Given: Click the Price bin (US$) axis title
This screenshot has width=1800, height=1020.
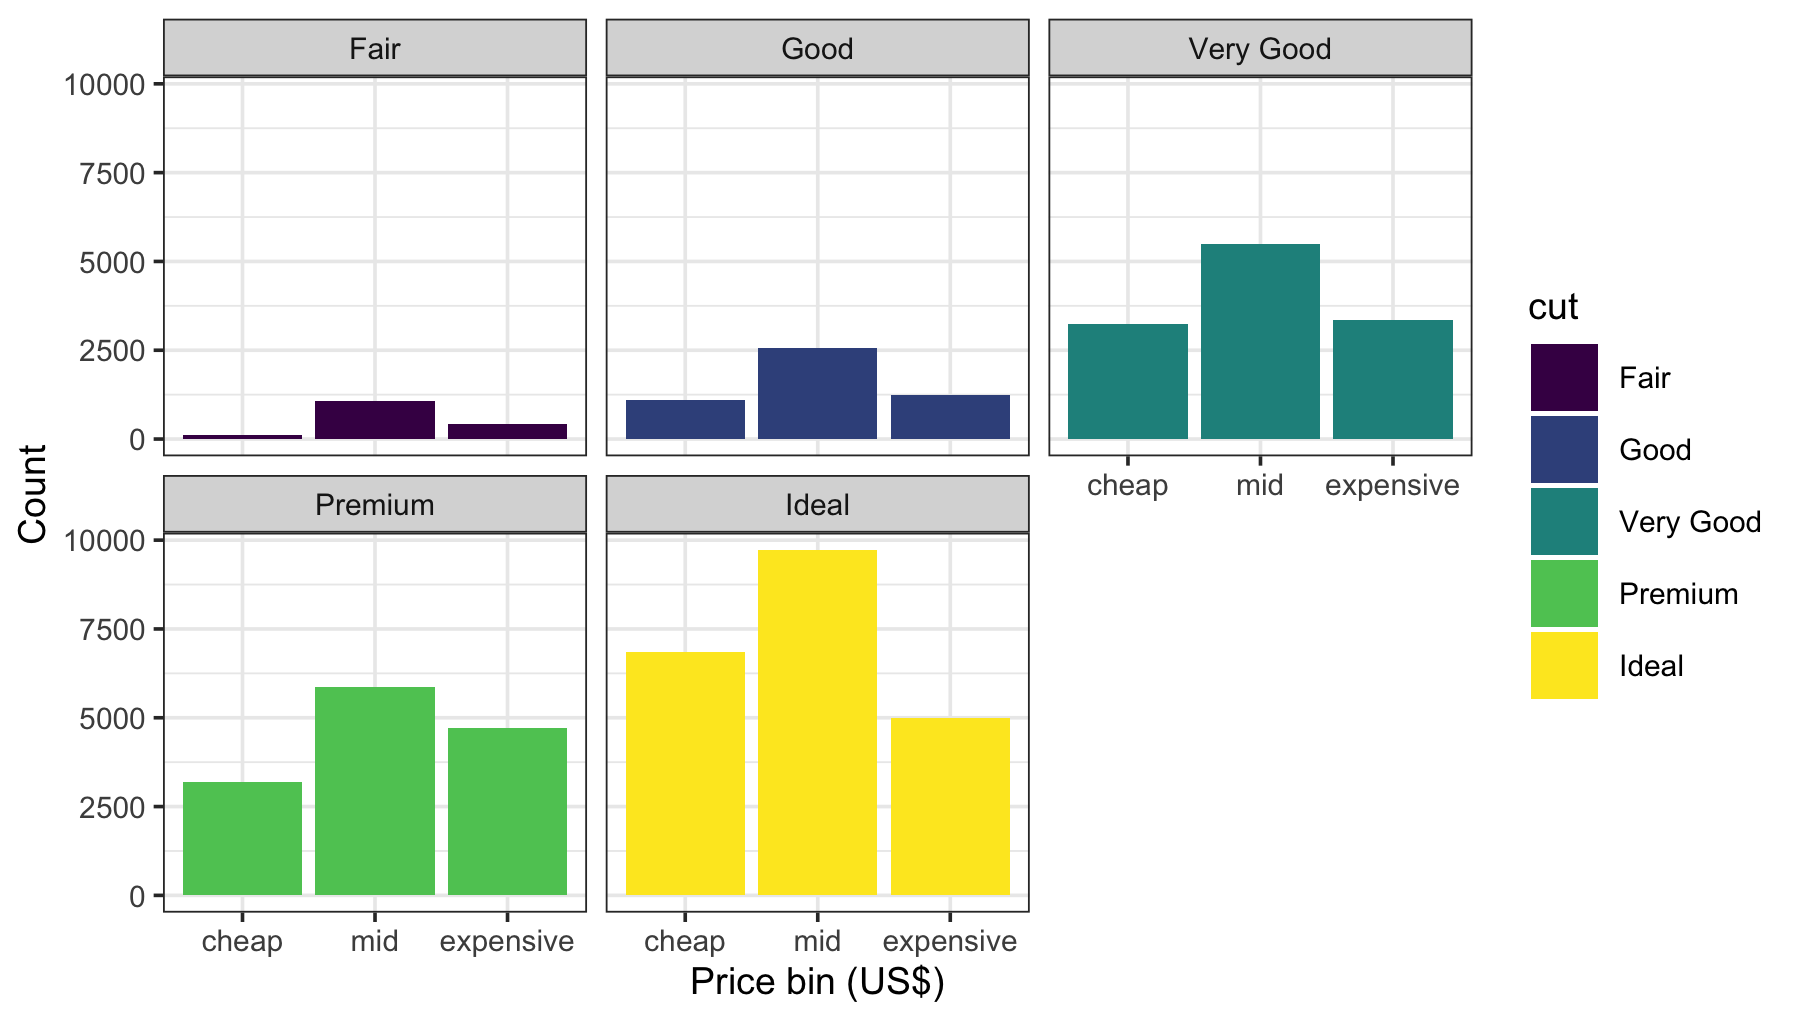Looking at the screenshot, I should (817, 982).
